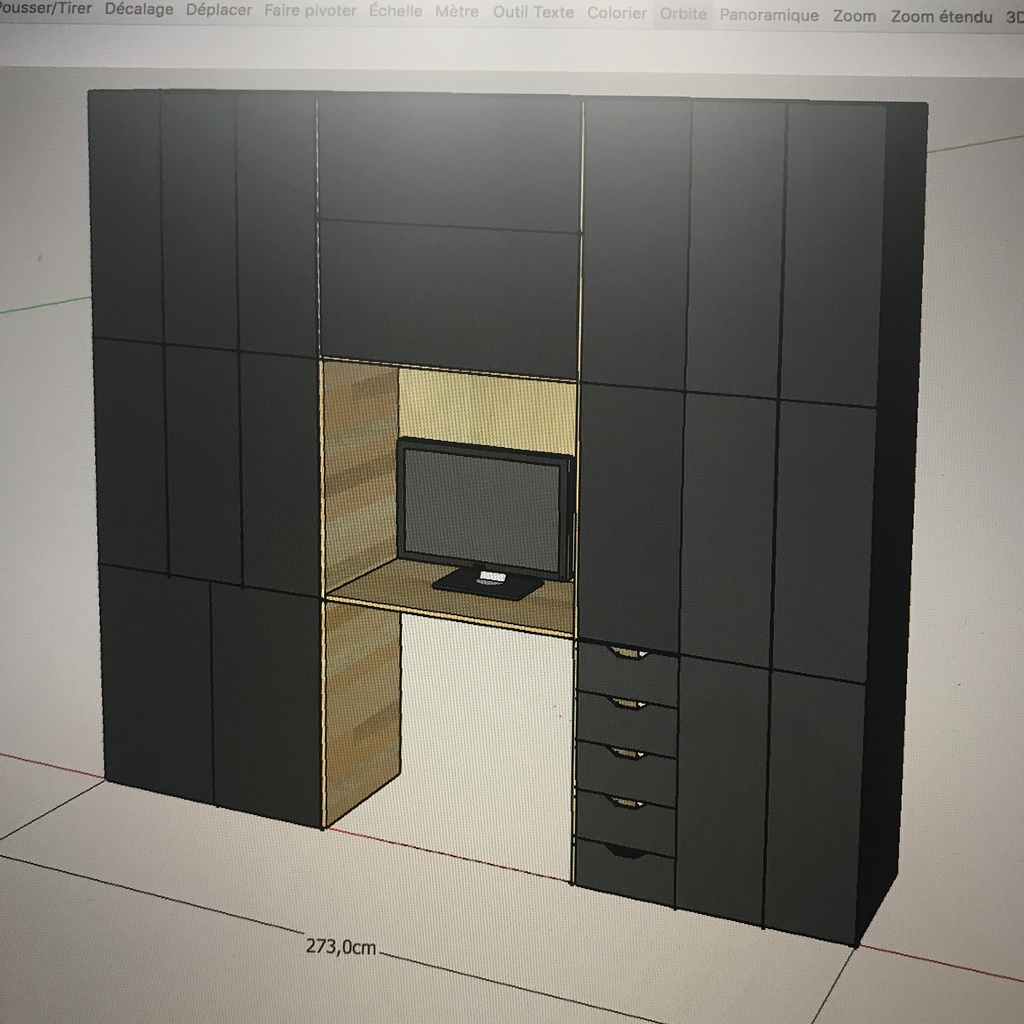The height and width of the screenshot is (1024, 1024).
Task: Choose the Faire pivoter tool
Action: tap(310, 10)
